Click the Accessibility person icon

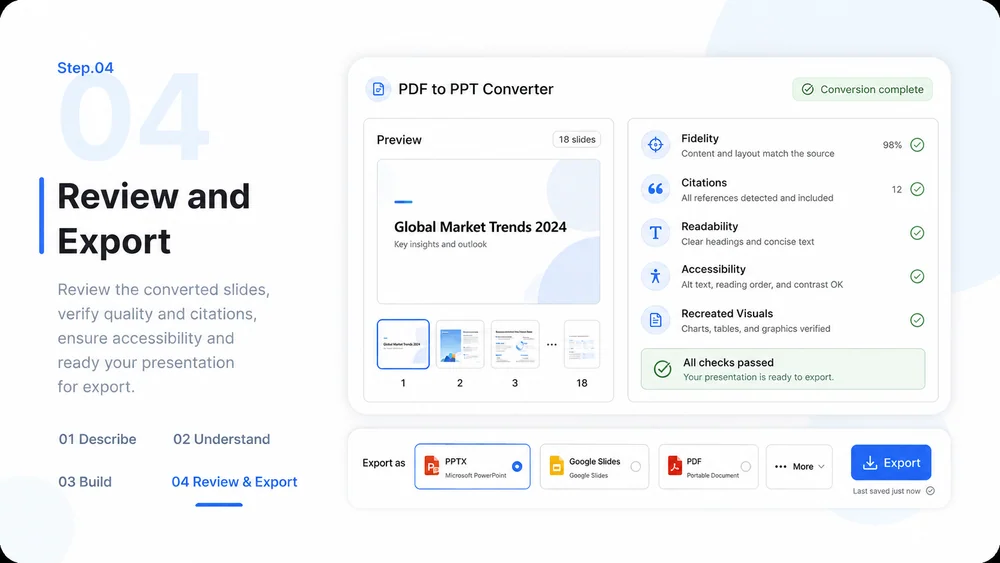pyautogui.click(x=655, y=276)
